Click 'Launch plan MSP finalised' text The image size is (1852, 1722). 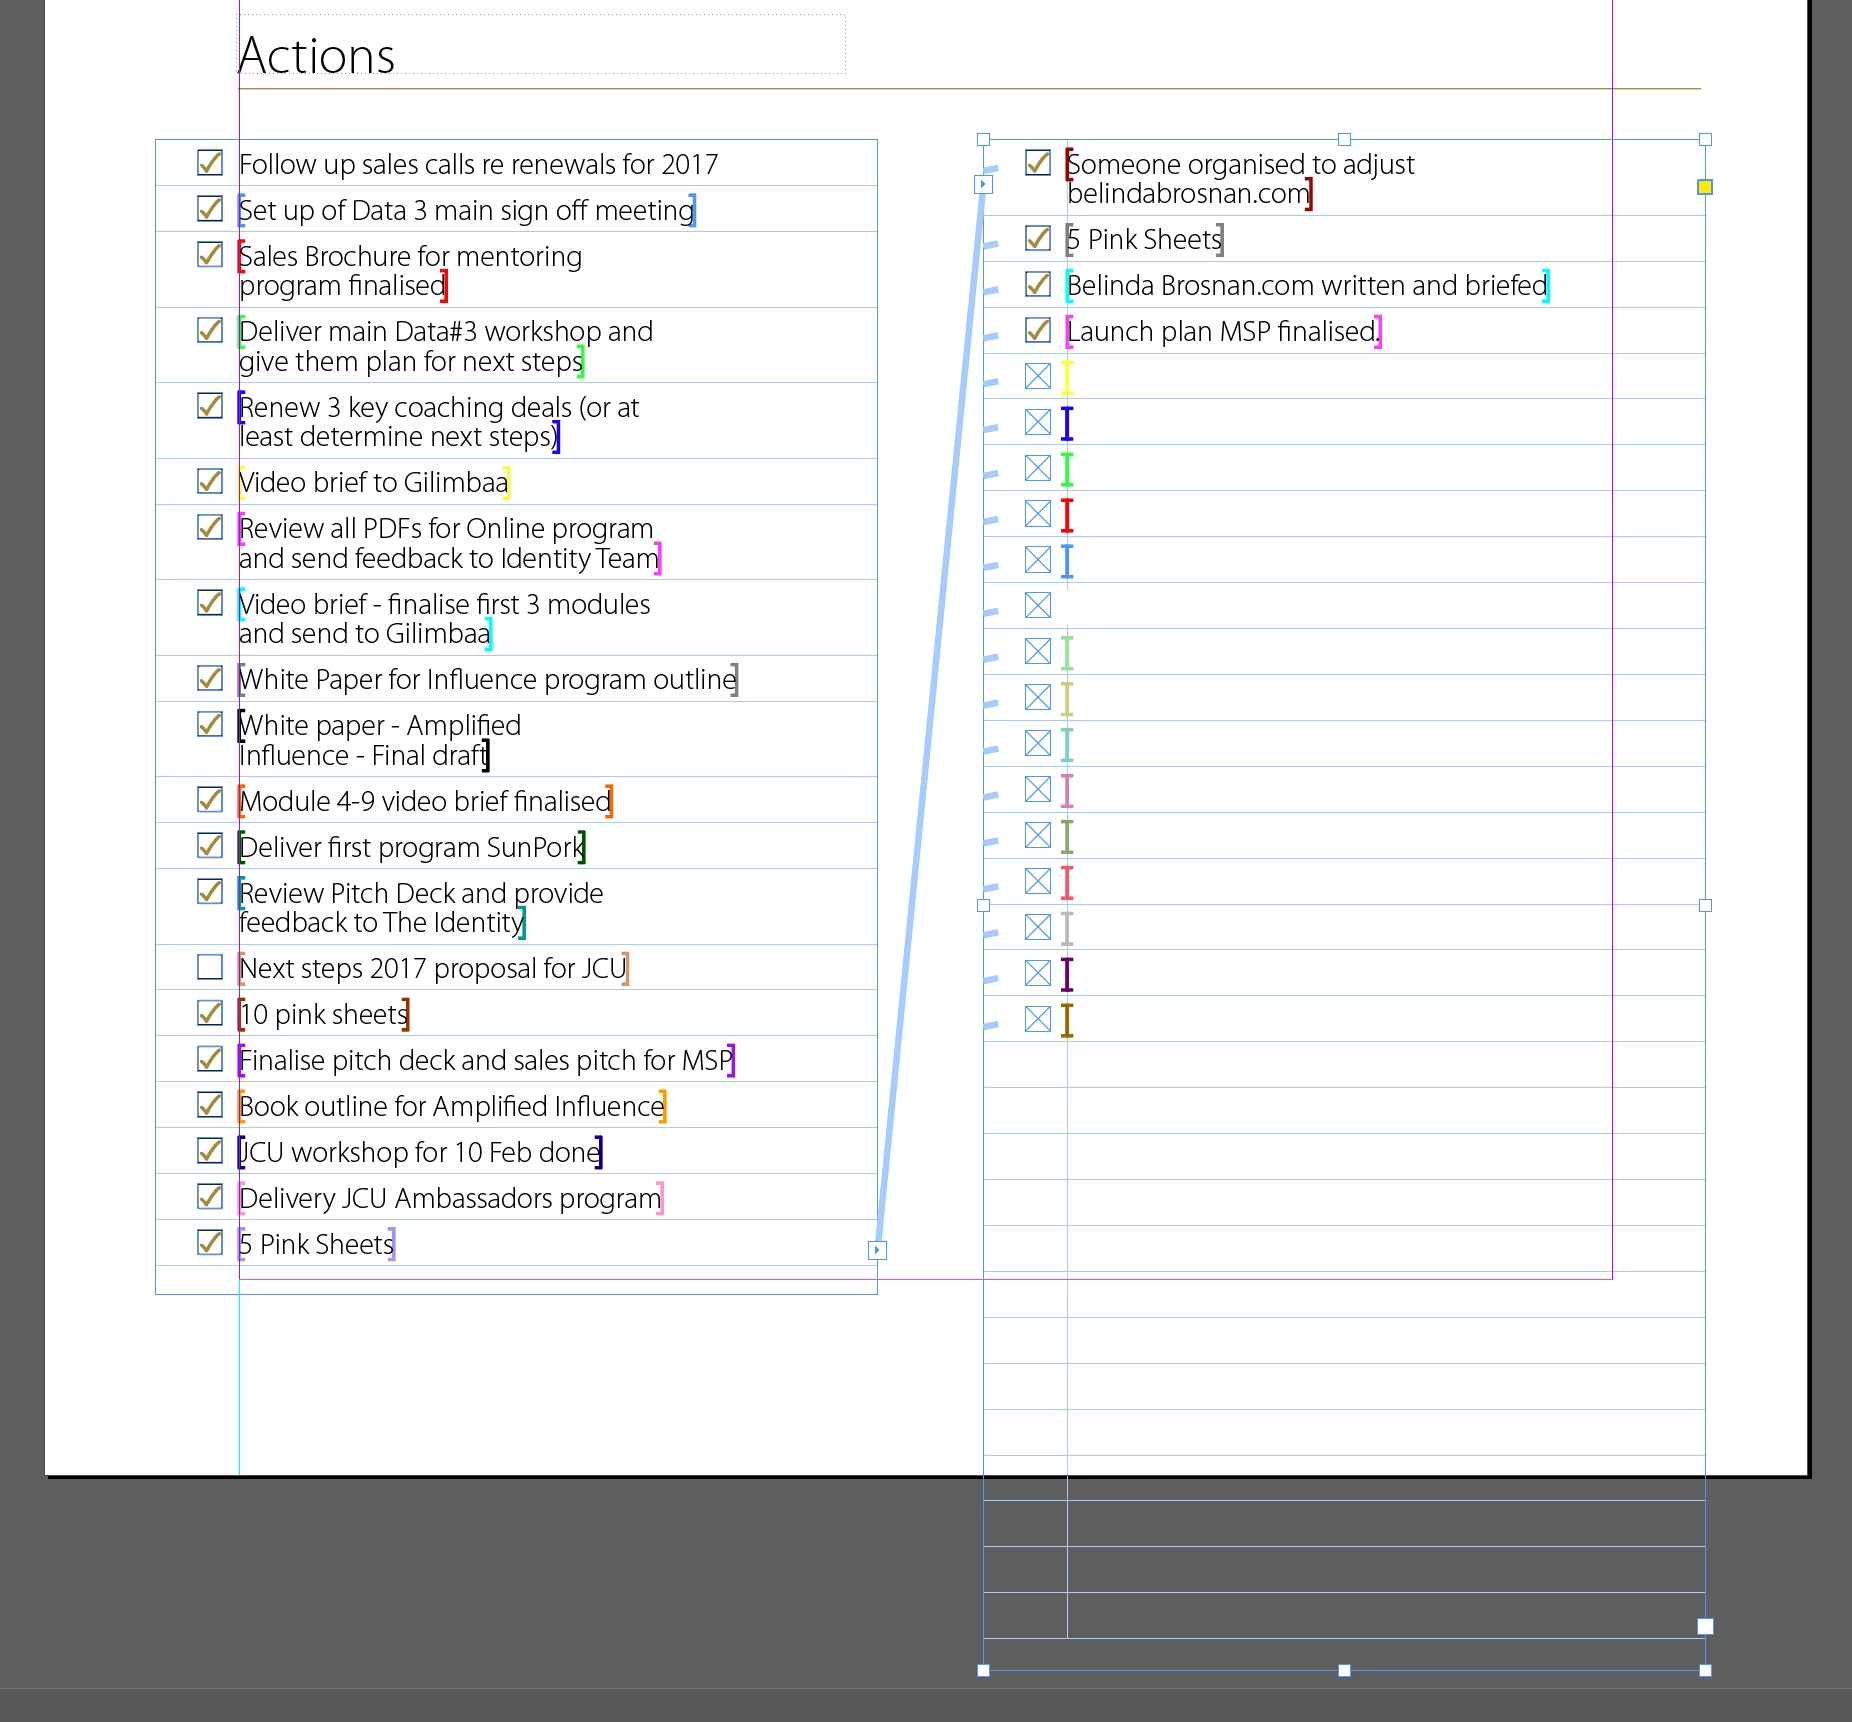point(1222,331)
